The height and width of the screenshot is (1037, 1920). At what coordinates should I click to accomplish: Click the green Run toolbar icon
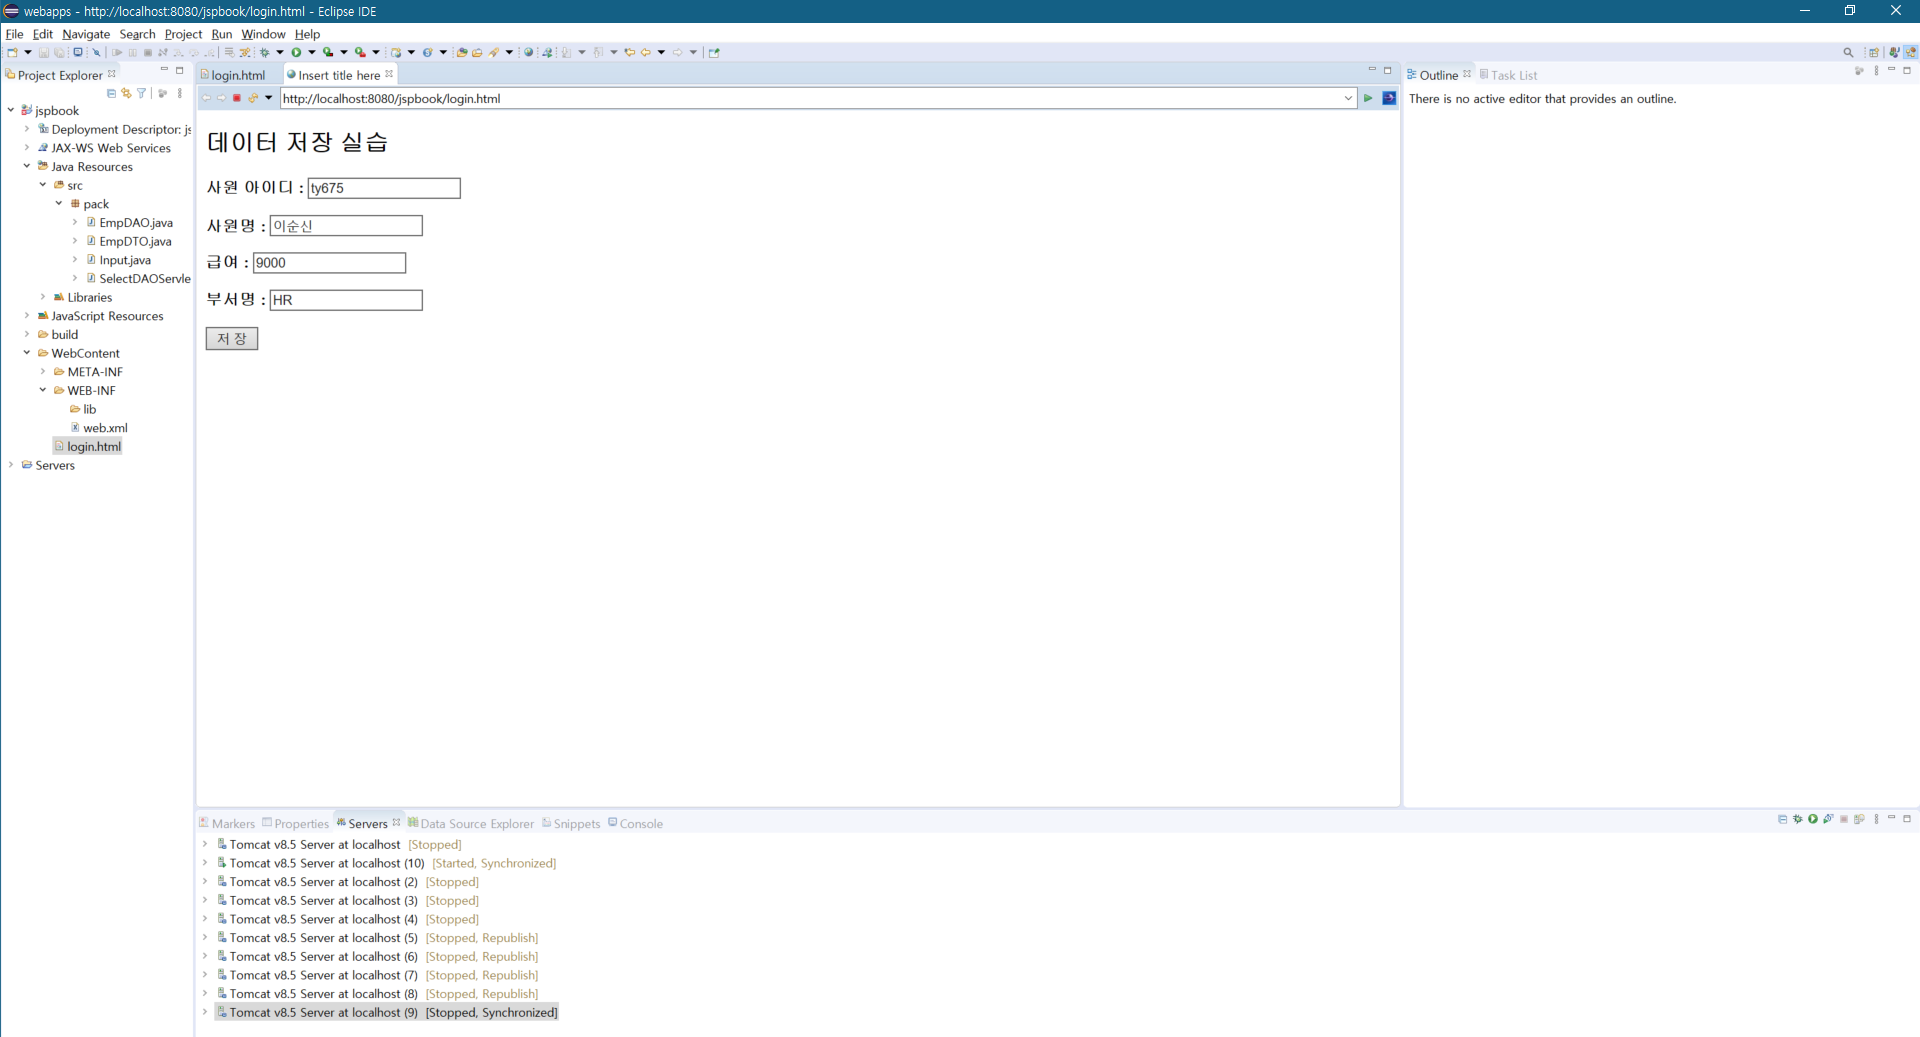tap(296, 52)
